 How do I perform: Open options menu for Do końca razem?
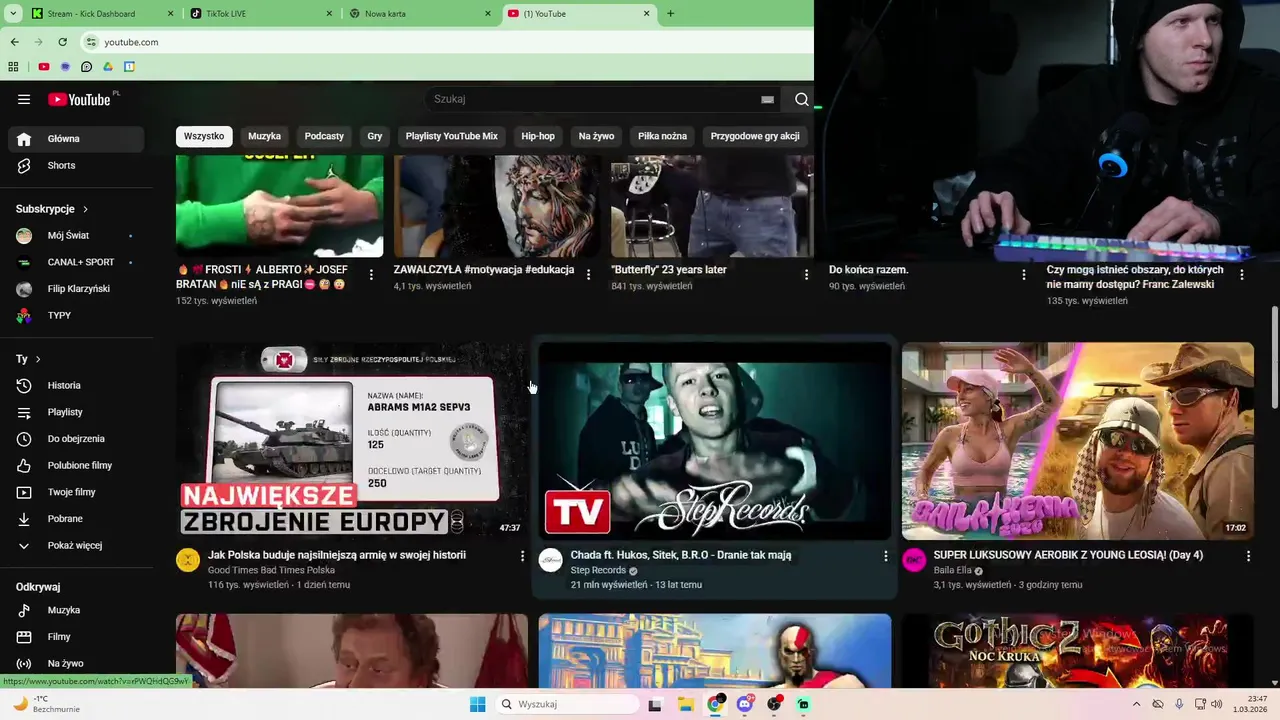(1024, 274)
